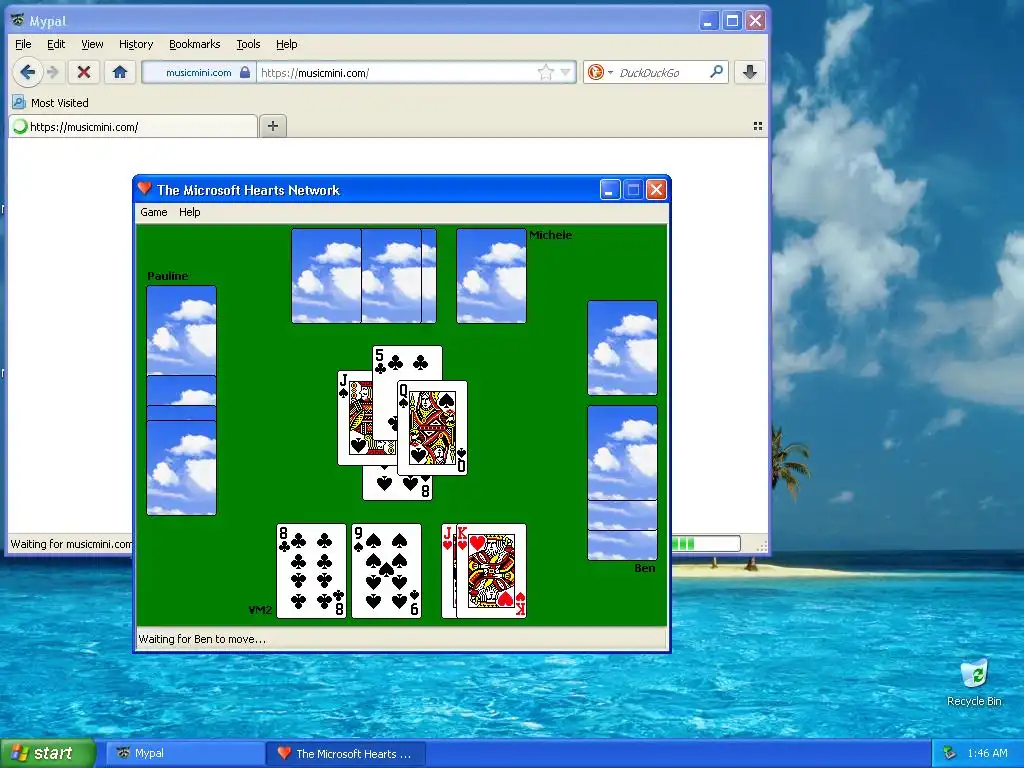This screenshot has height=768, width=1024.
Task: Open the Downloads arrow button in Mypal
Action: pyautogui.click(x=750, y=72)
